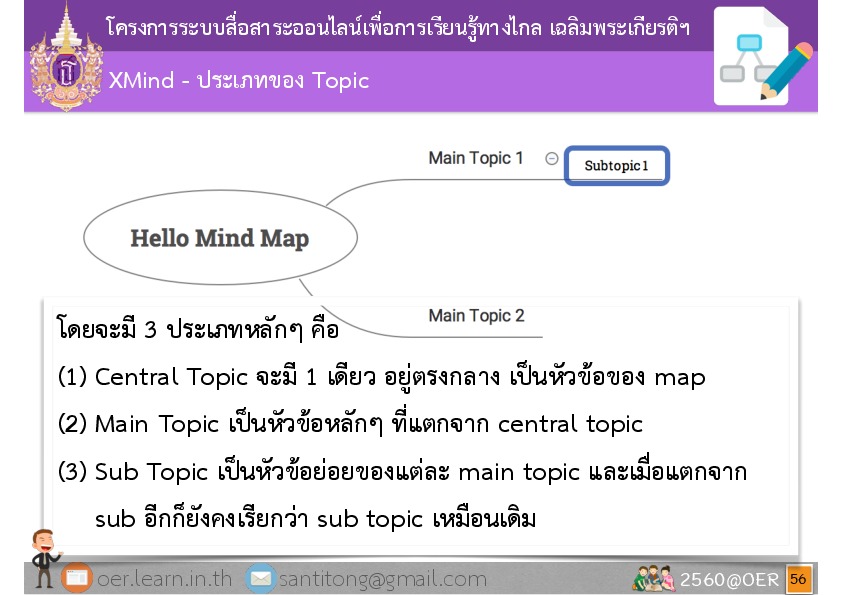
Task: Click the Thai project title in header
Action: (397, 27)
